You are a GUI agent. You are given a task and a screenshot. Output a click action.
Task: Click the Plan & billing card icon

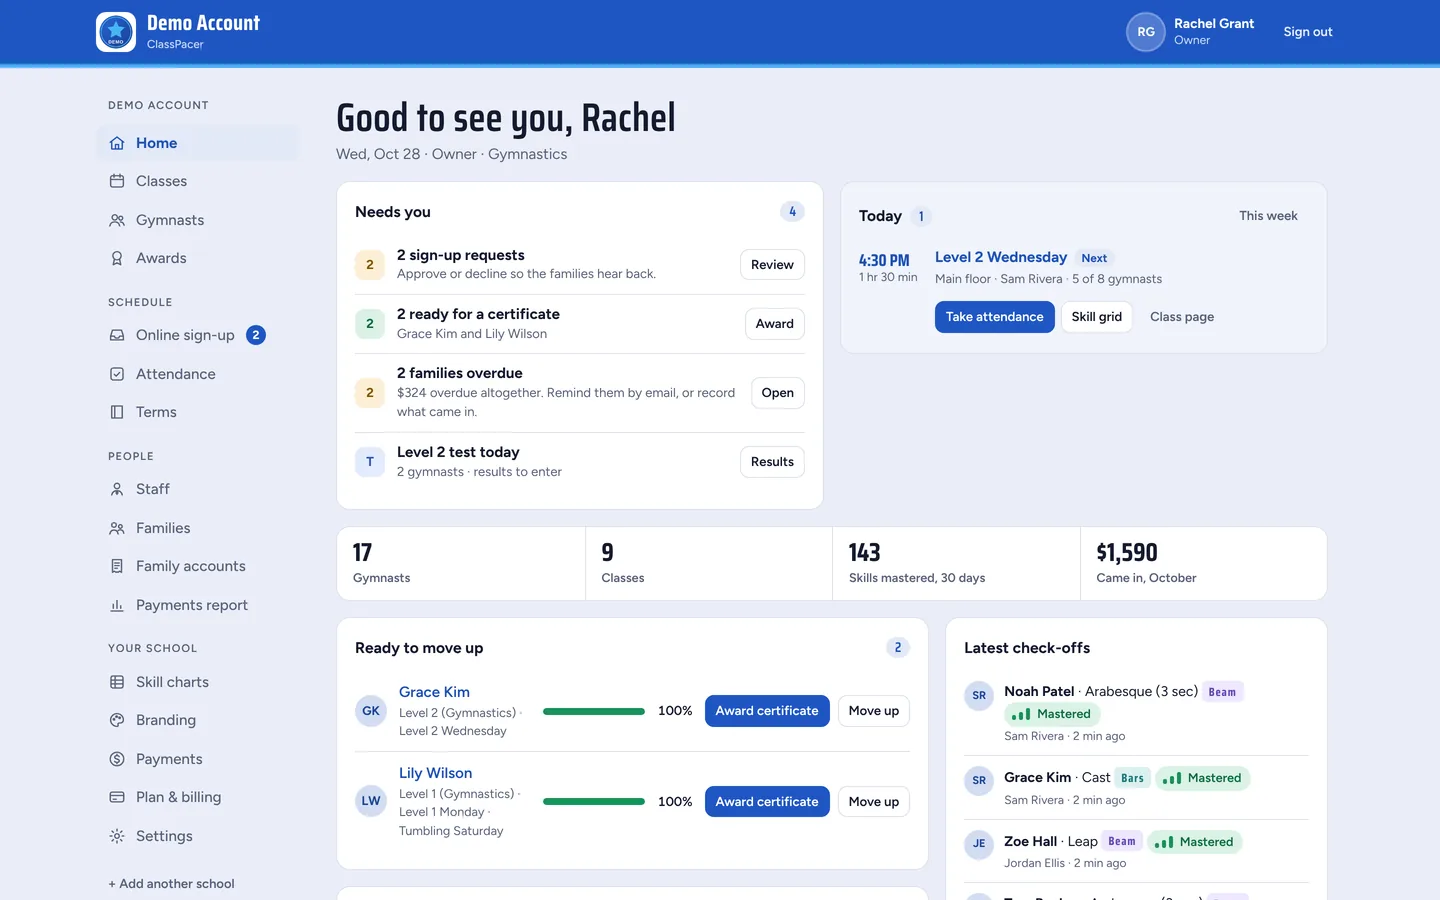tap(117, 797)
